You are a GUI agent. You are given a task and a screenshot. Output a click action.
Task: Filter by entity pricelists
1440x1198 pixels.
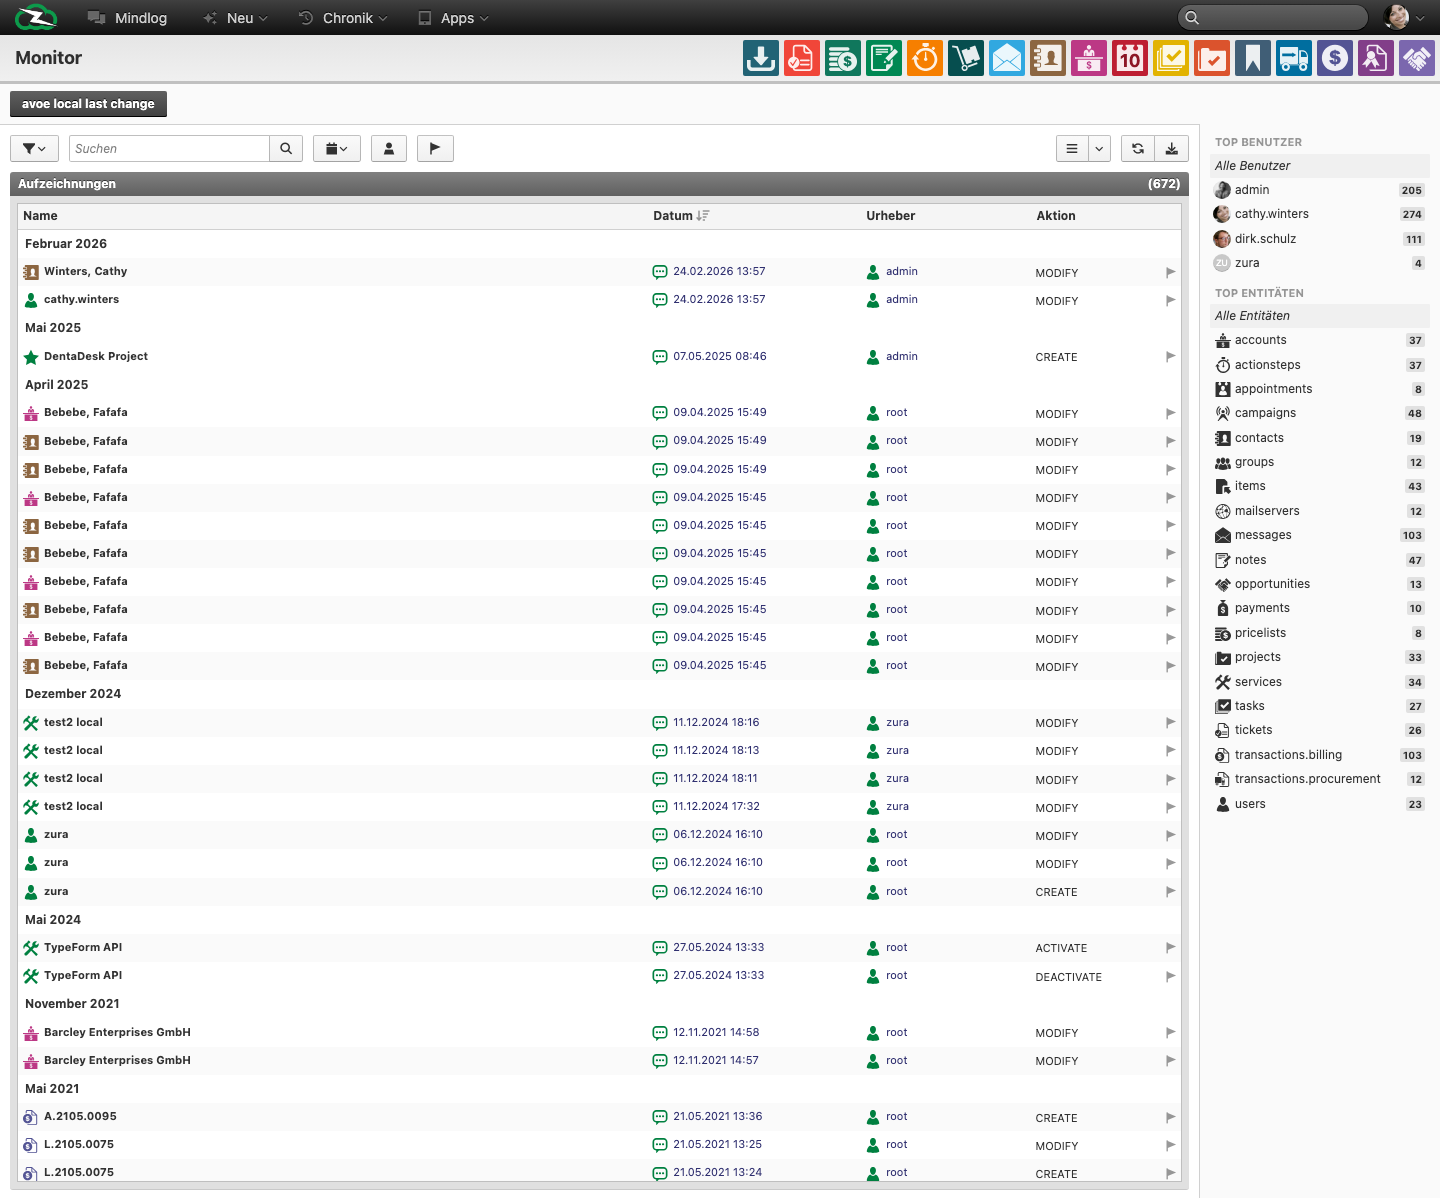coord(1320,633)
